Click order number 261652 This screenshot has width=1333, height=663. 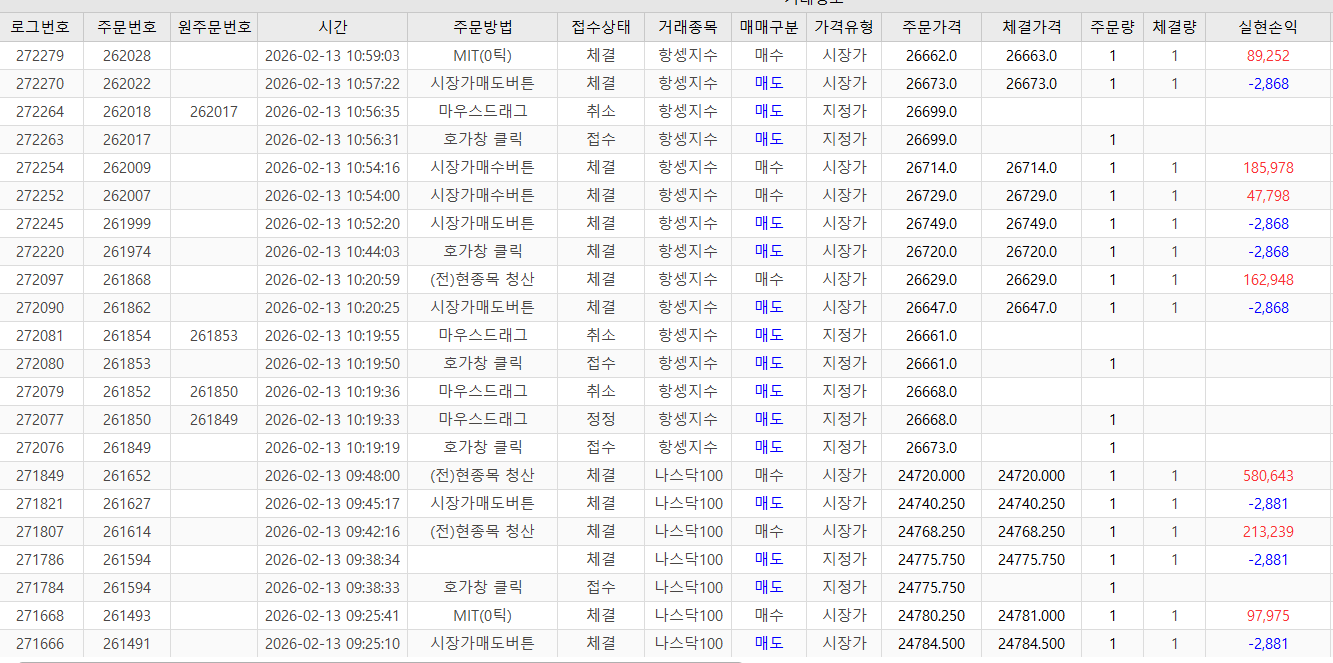pyautogui.click(x=127, y=476)
